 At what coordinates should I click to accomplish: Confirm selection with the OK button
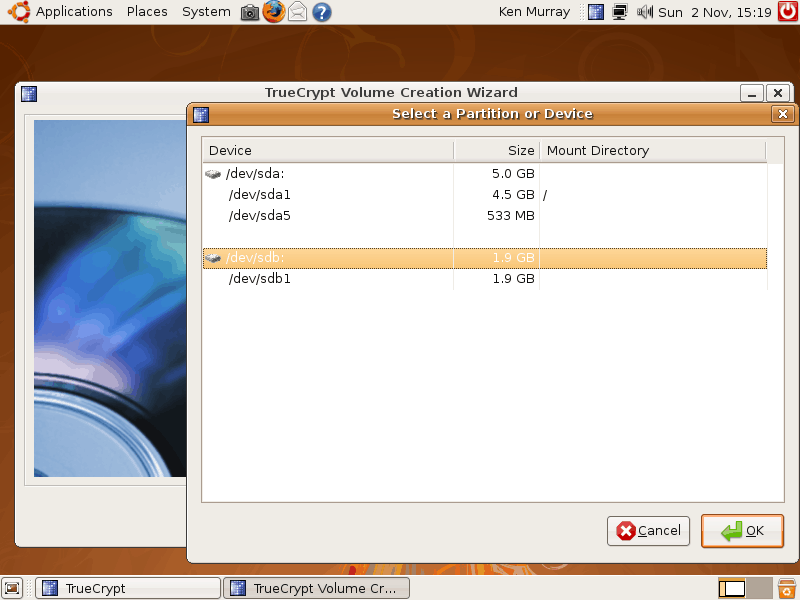click(742, 531)
